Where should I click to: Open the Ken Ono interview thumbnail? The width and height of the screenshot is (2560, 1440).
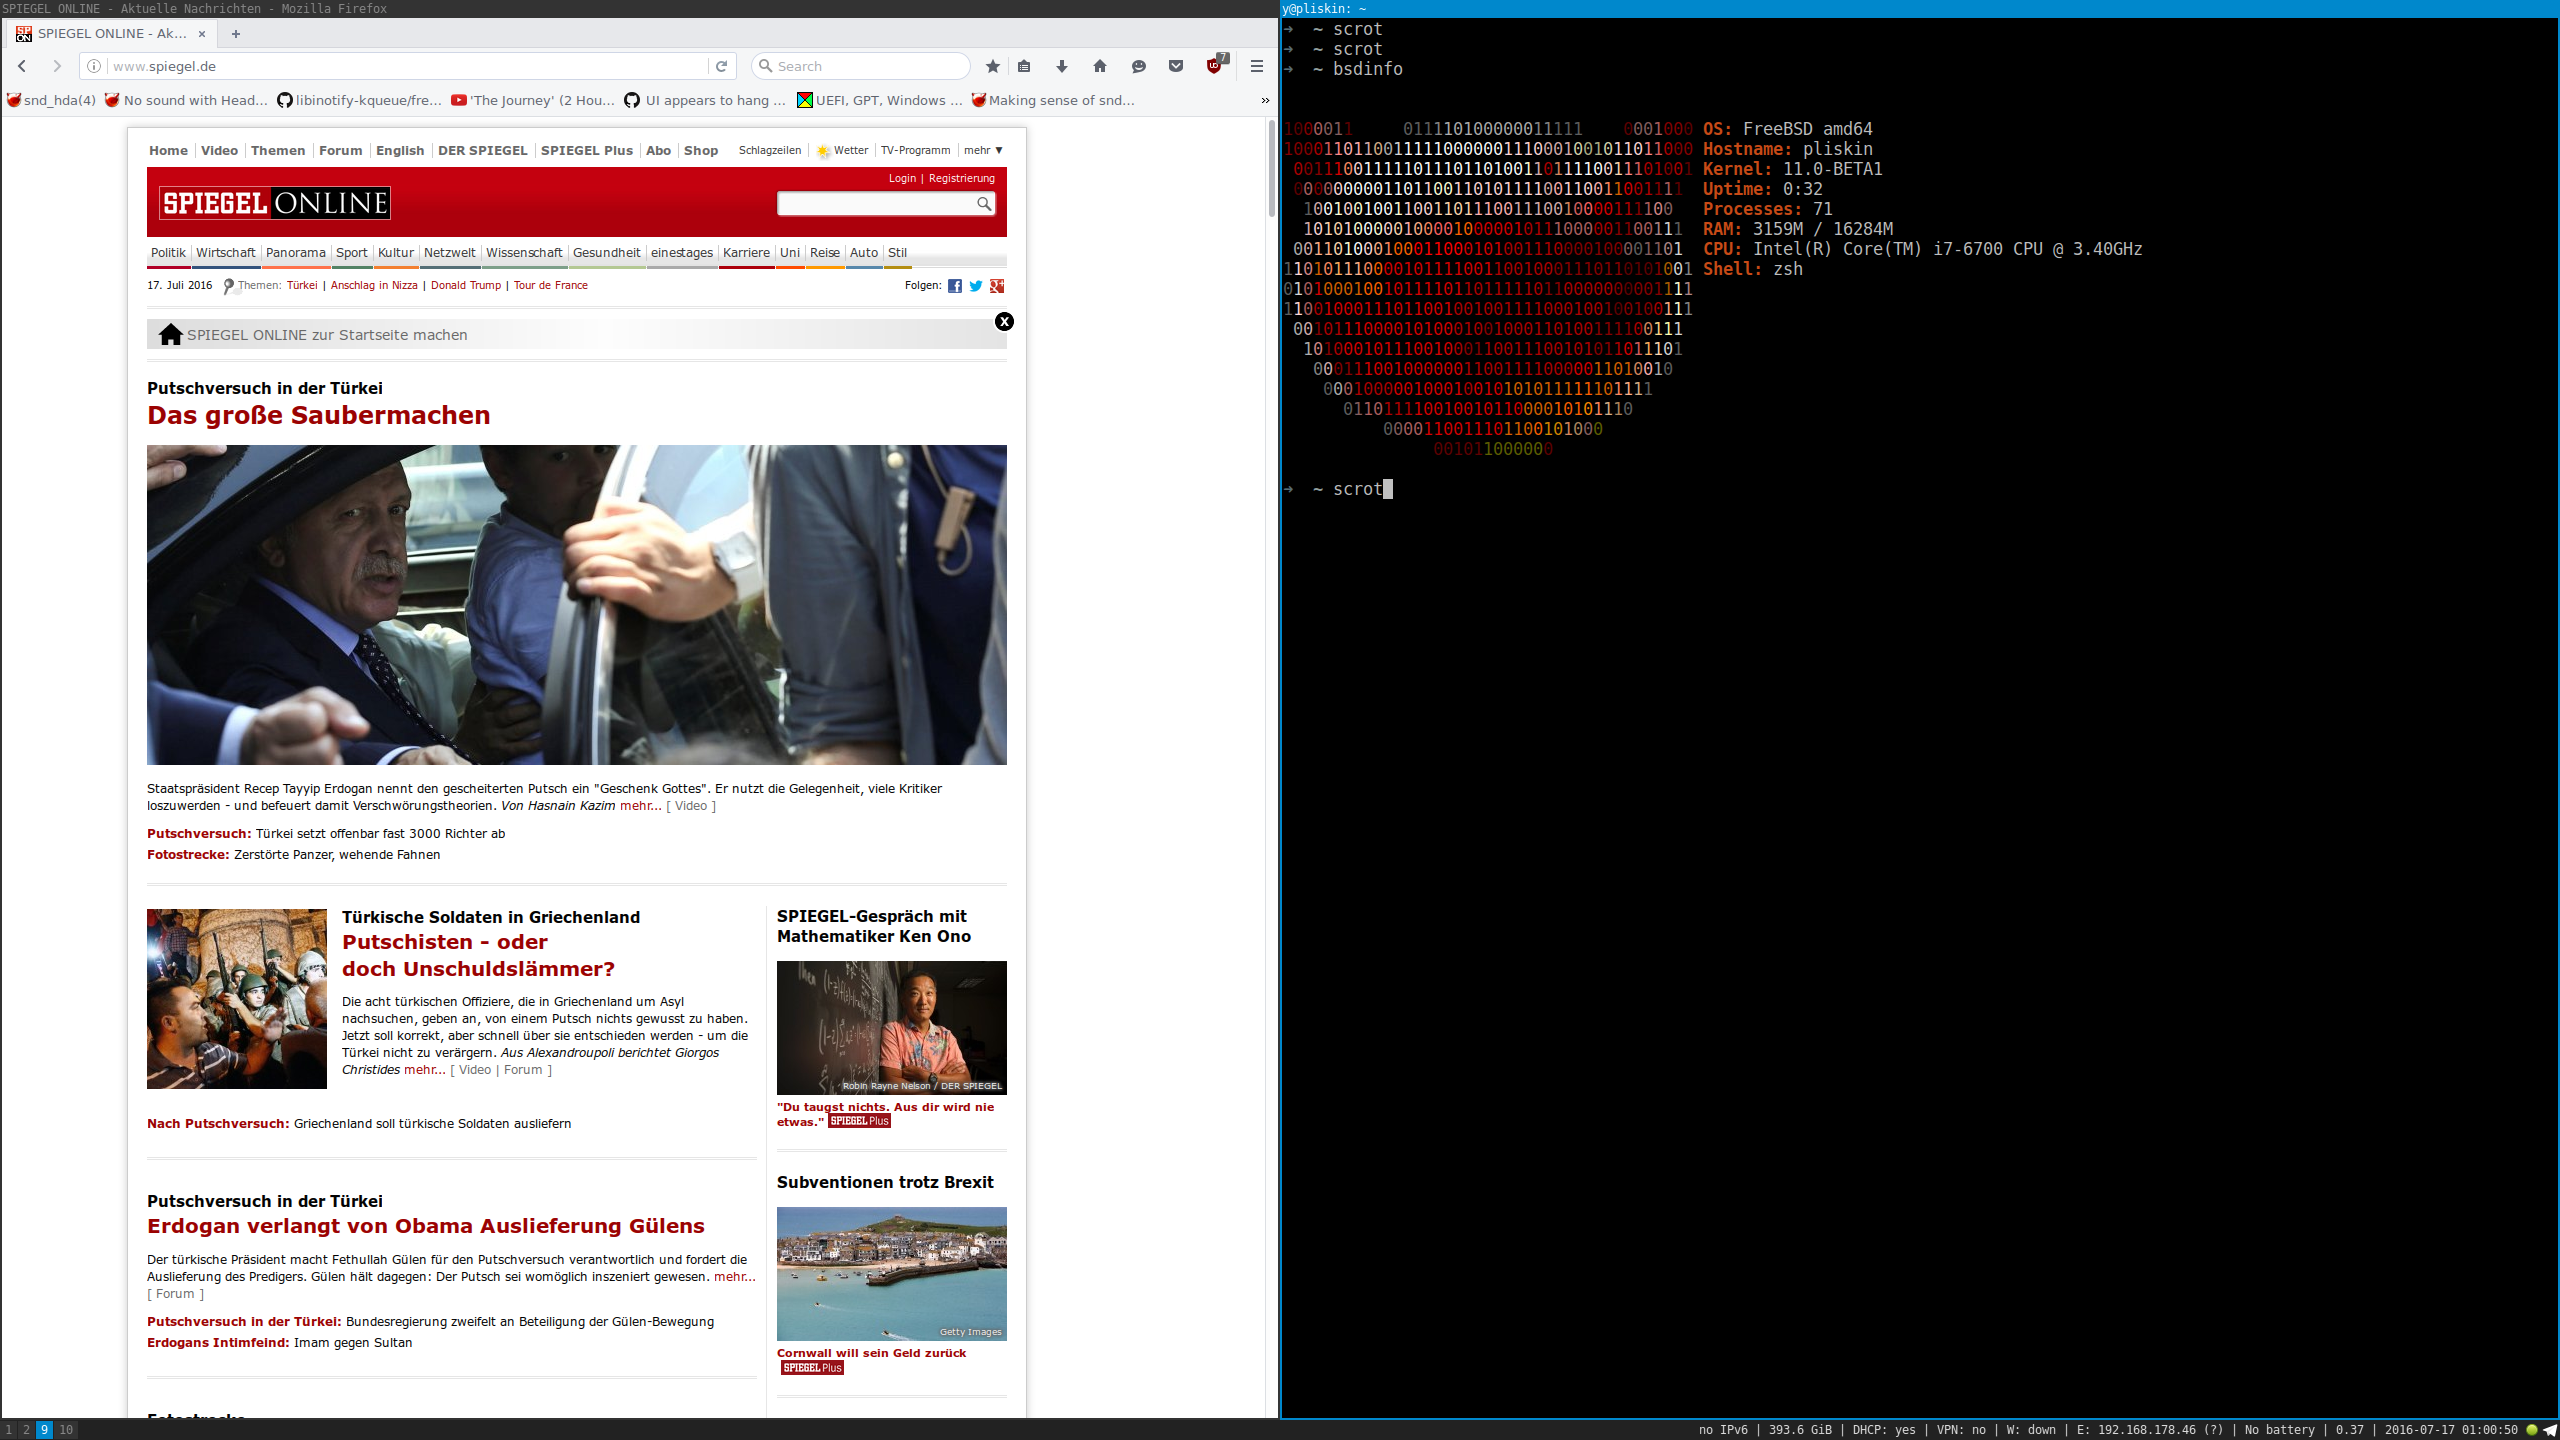click(x=892, y=1028)
